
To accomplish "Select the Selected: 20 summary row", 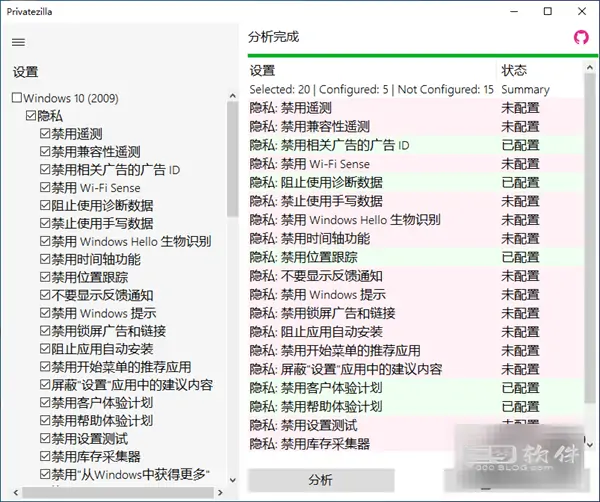I will [x=416, y=89].
